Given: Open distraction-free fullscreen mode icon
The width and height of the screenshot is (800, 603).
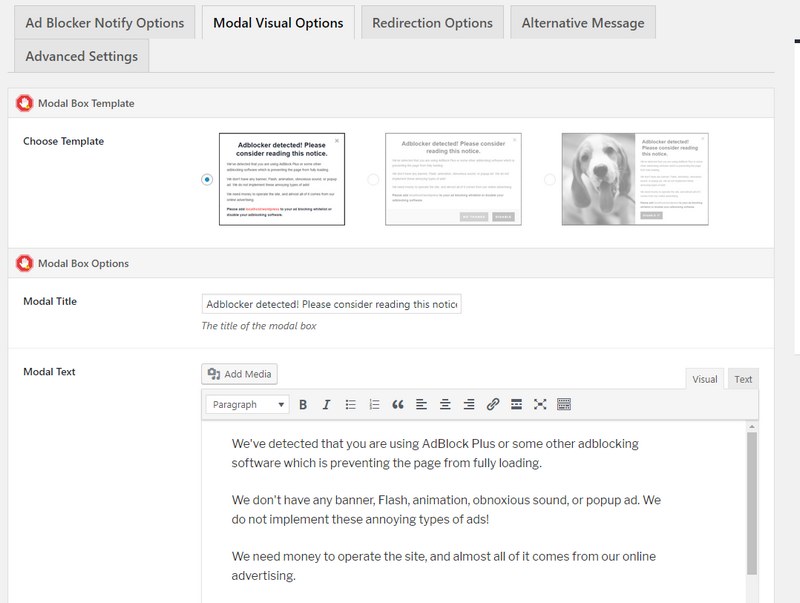Looking at the screenshot, I should (540, 405).
